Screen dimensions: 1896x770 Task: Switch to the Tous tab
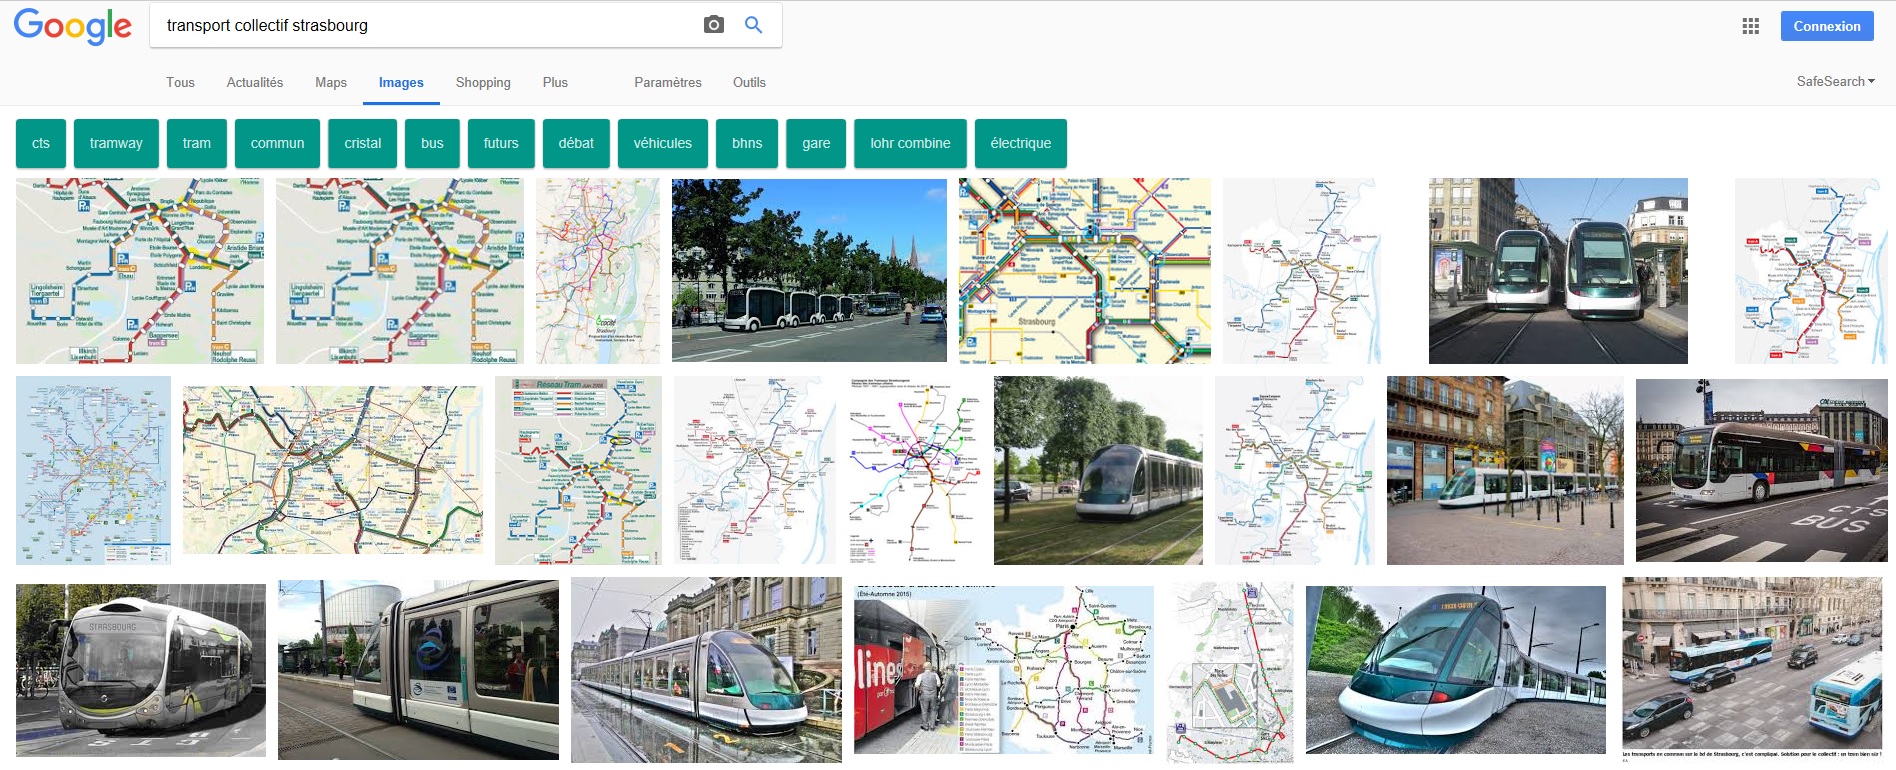pos(180,82)
